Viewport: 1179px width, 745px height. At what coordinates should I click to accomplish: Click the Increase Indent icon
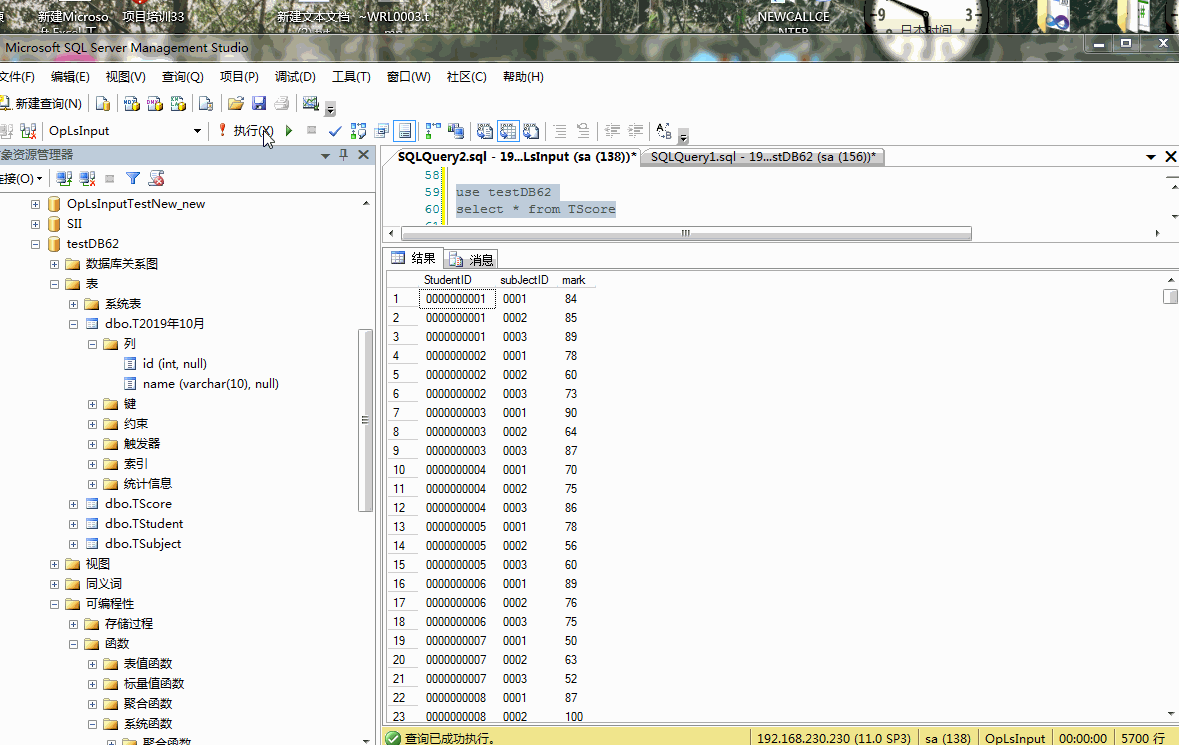[x=635, y=131]
